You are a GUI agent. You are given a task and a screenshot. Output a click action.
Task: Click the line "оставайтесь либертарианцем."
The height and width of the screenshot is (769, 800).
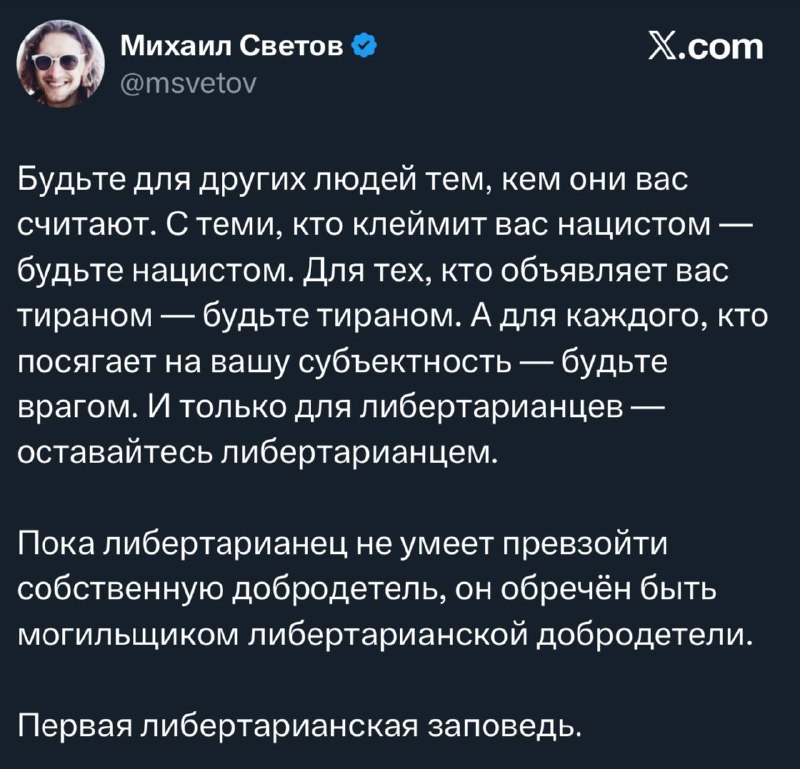[x=256, y=452]
